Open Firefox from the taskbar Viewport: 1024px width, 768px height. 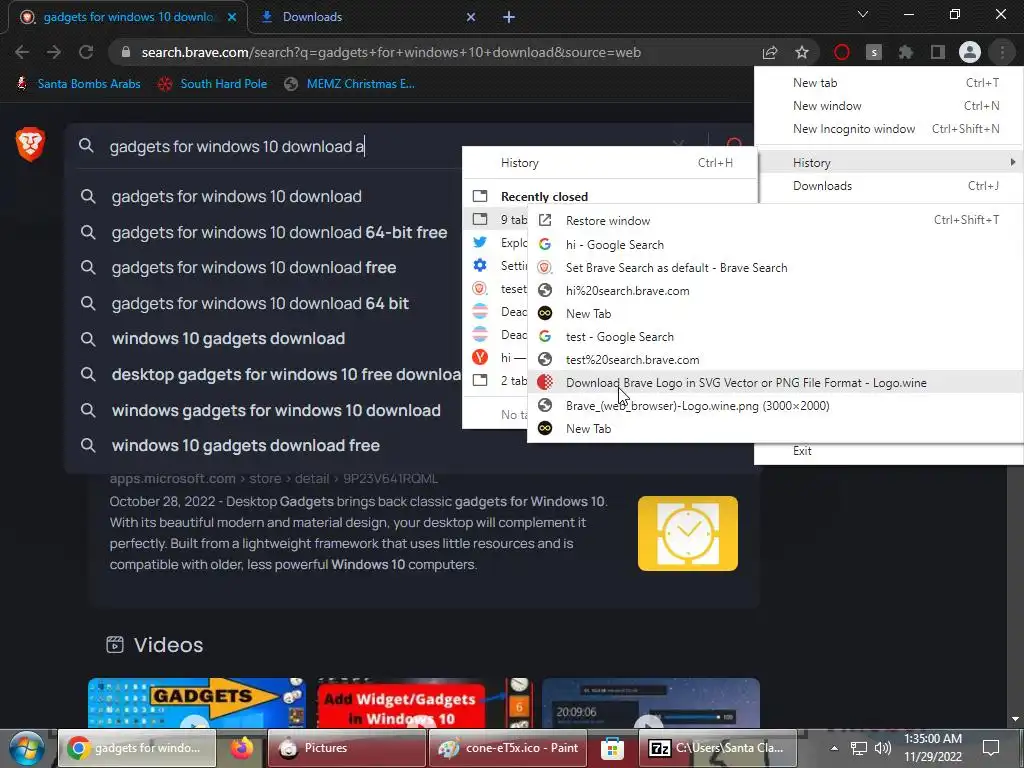coord(242,748)
